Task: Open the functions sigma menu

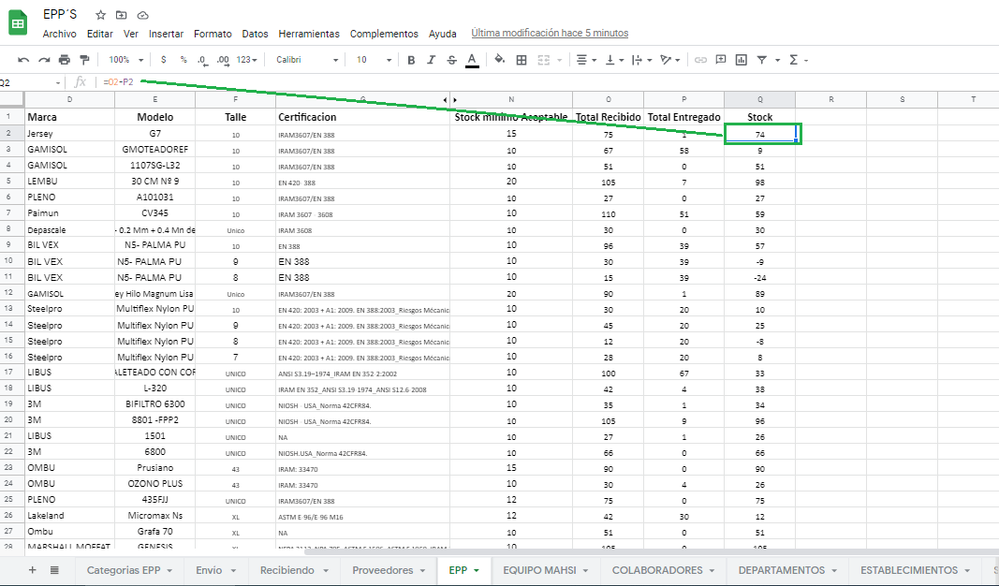Action: click(x=798, y=60)
